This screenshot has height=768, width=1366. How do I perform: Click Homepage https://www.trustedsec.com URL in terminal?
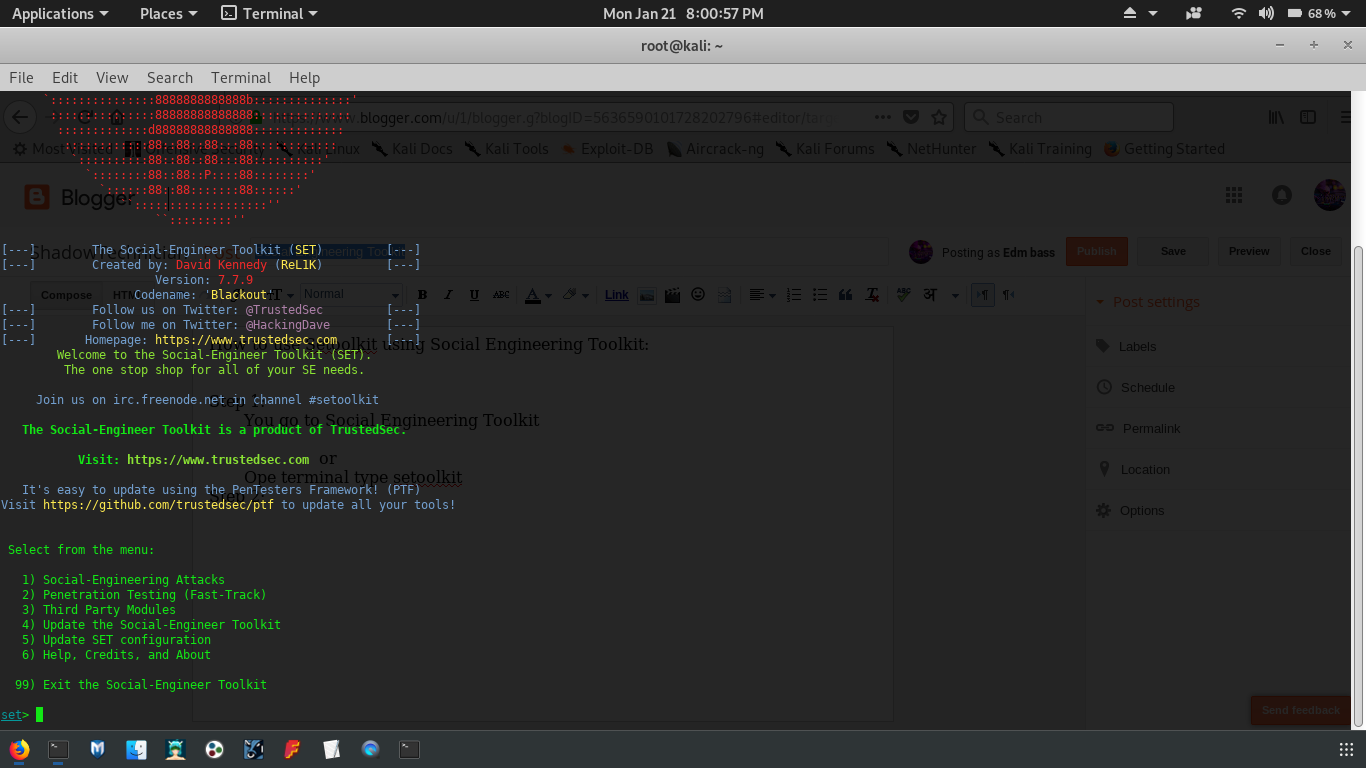click(246, 340)
